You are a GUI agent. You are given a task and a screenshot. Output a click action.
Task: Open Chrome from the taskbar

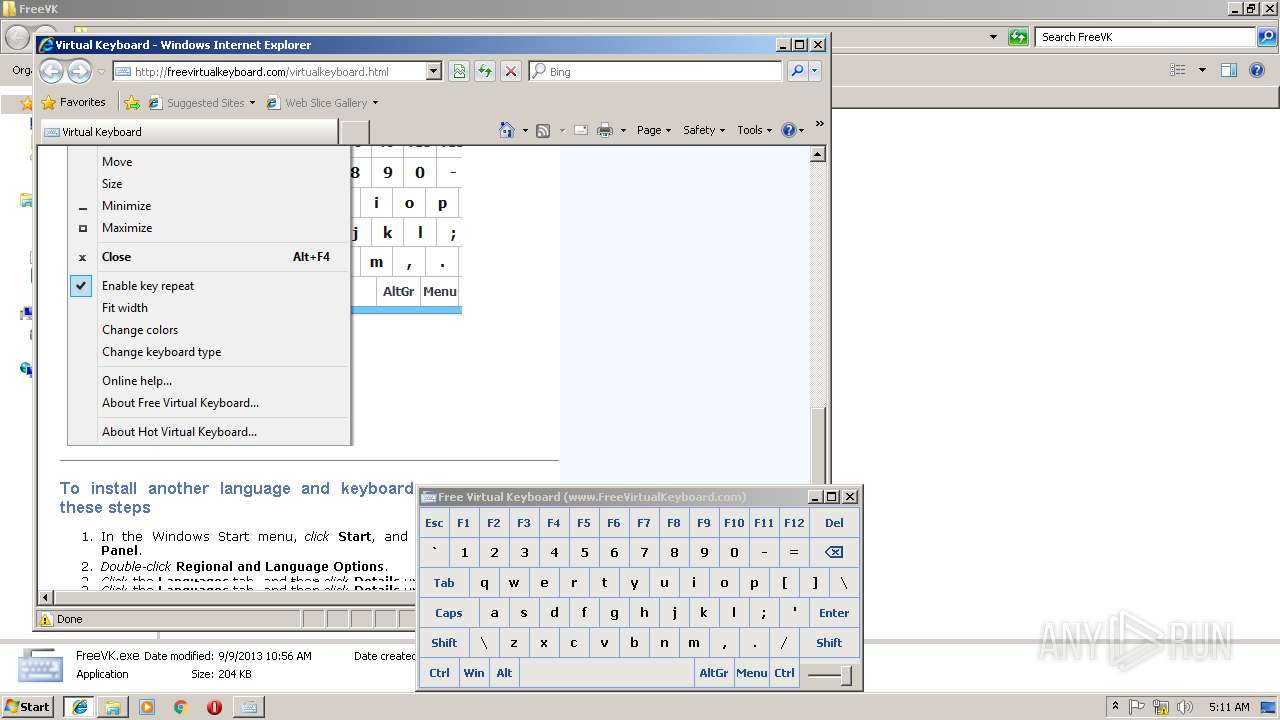[x=180, y=707]
